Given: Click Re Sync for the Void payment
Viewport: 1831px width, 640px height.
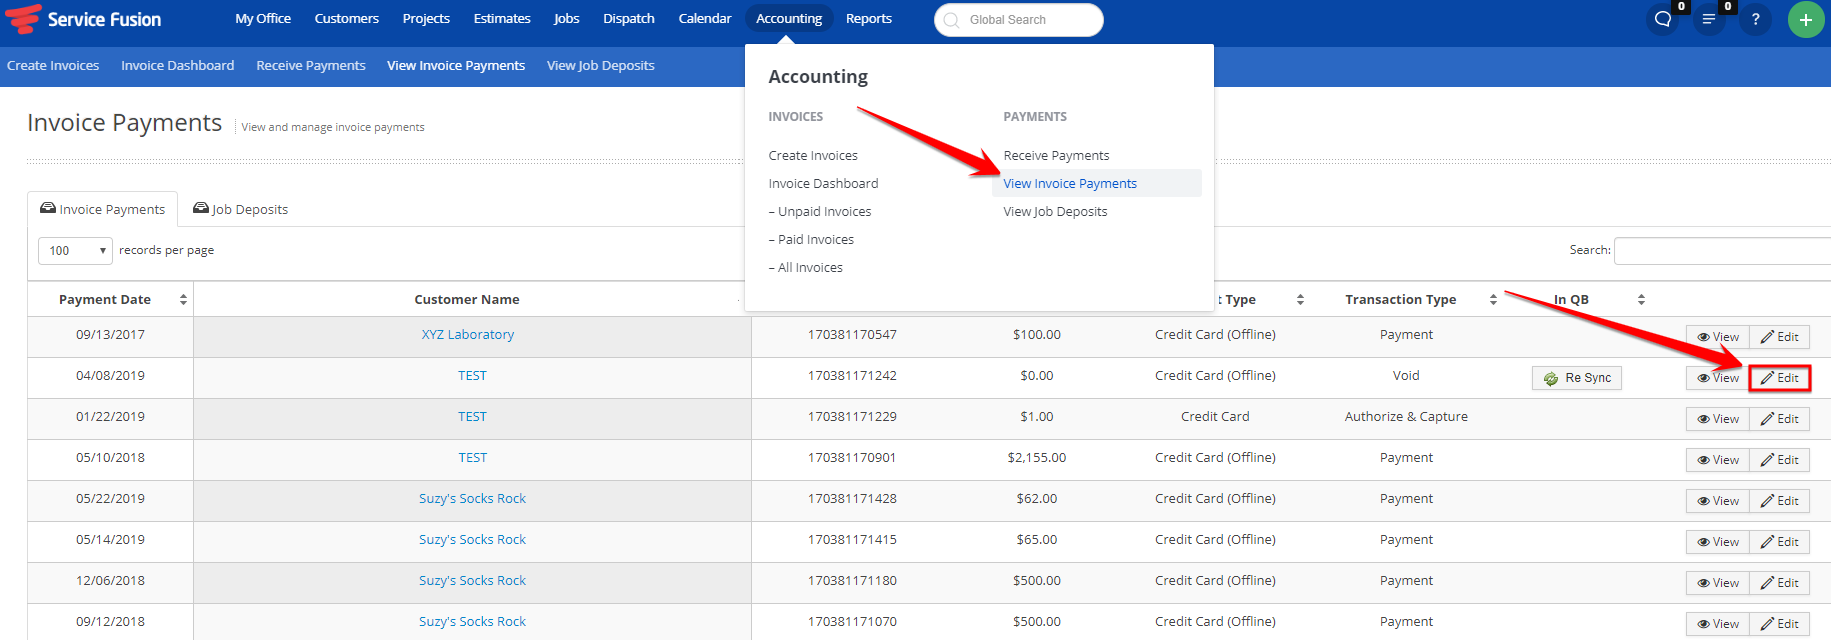Looking at the screenshot, I should [x=1577, y=378].
